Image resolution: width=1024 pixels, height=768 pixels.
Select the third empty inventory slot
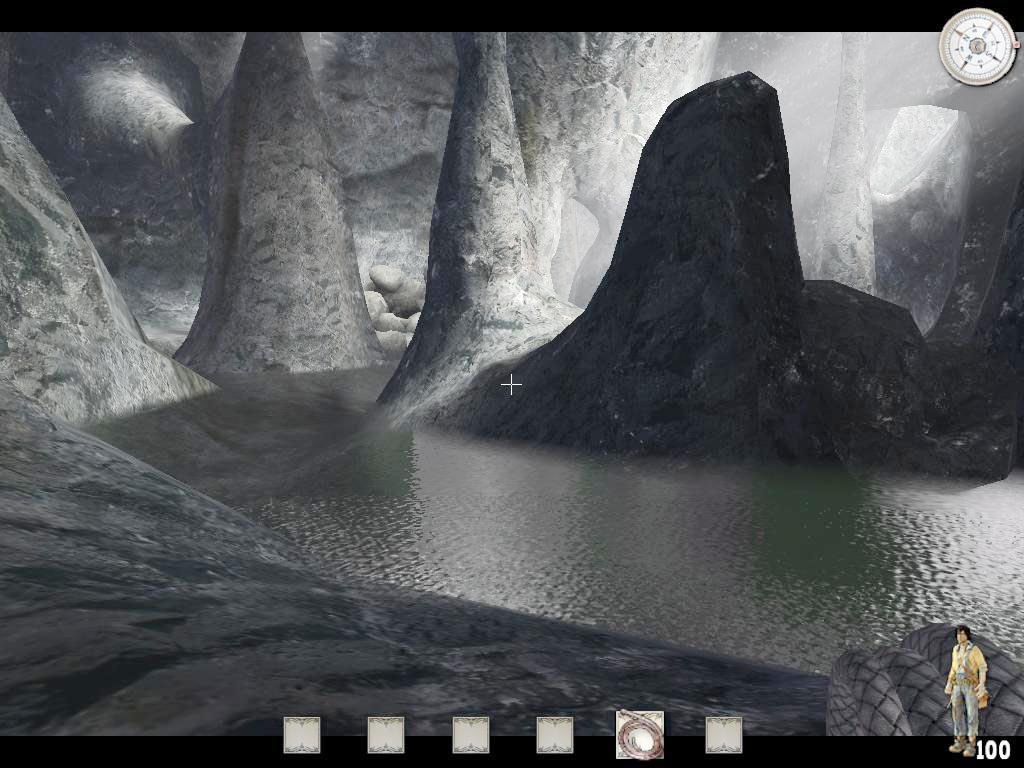[471, 735]
